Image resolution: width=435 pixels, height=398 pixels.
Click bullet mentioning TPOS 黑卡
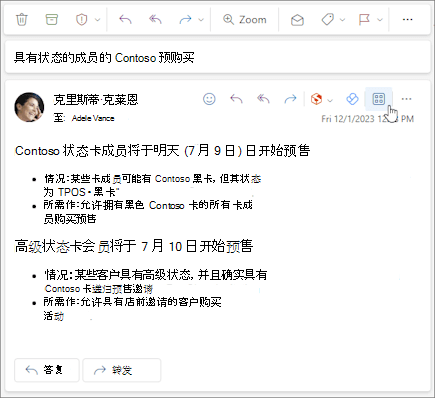[153, 185]
